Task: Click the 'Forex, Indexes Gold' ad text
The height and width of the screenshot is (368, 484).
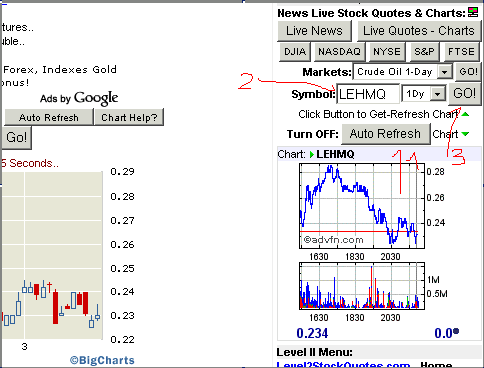Action: (60, 70)
